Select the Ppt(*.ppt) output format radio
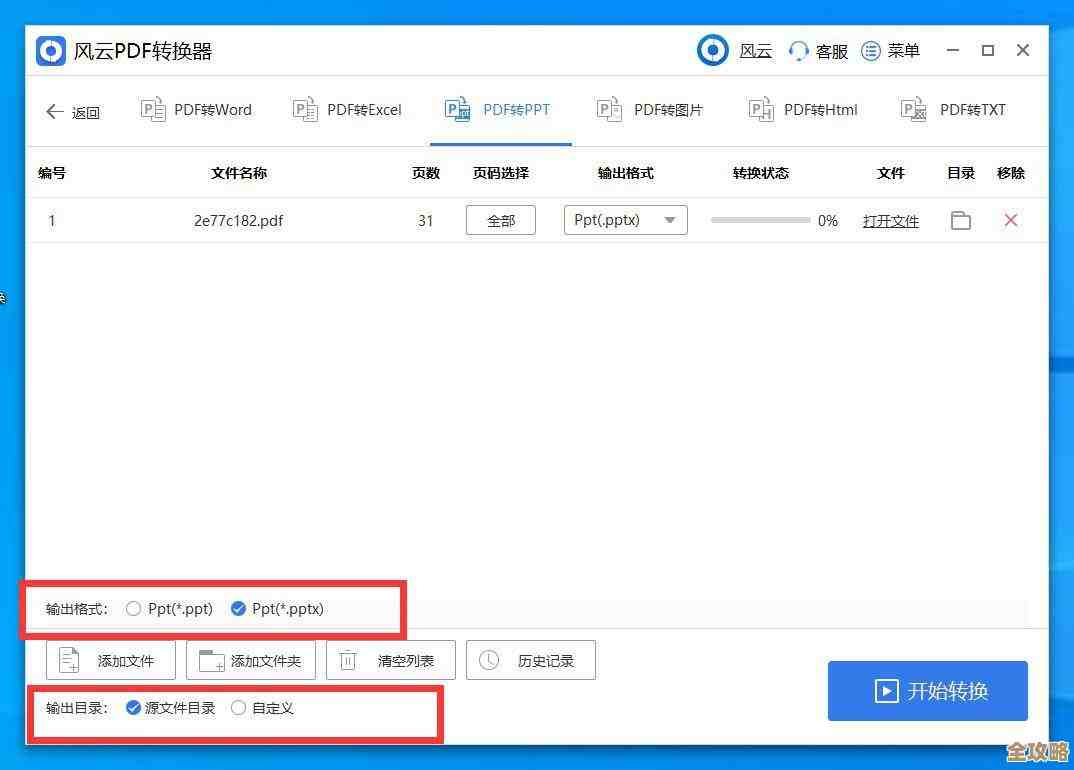 133,608
